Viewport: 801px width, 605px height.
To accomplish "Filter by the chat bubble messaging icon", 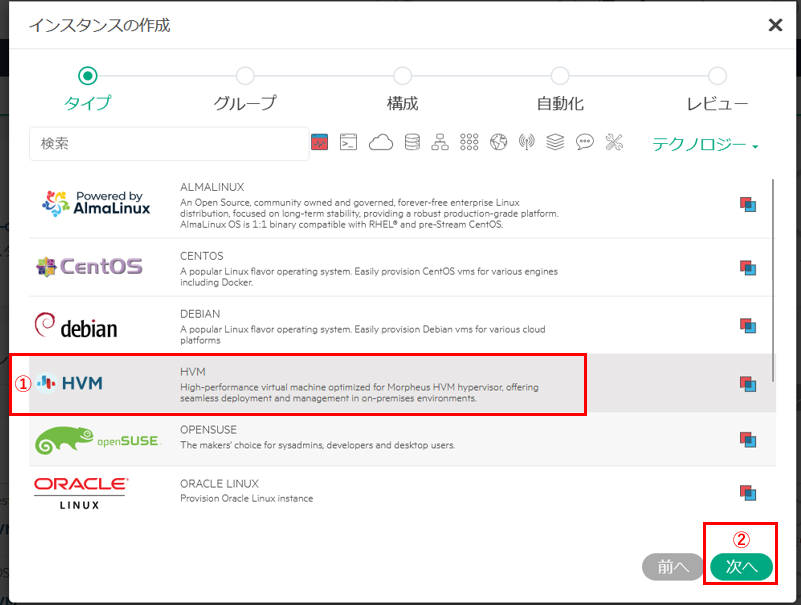I will coord(585,142).
